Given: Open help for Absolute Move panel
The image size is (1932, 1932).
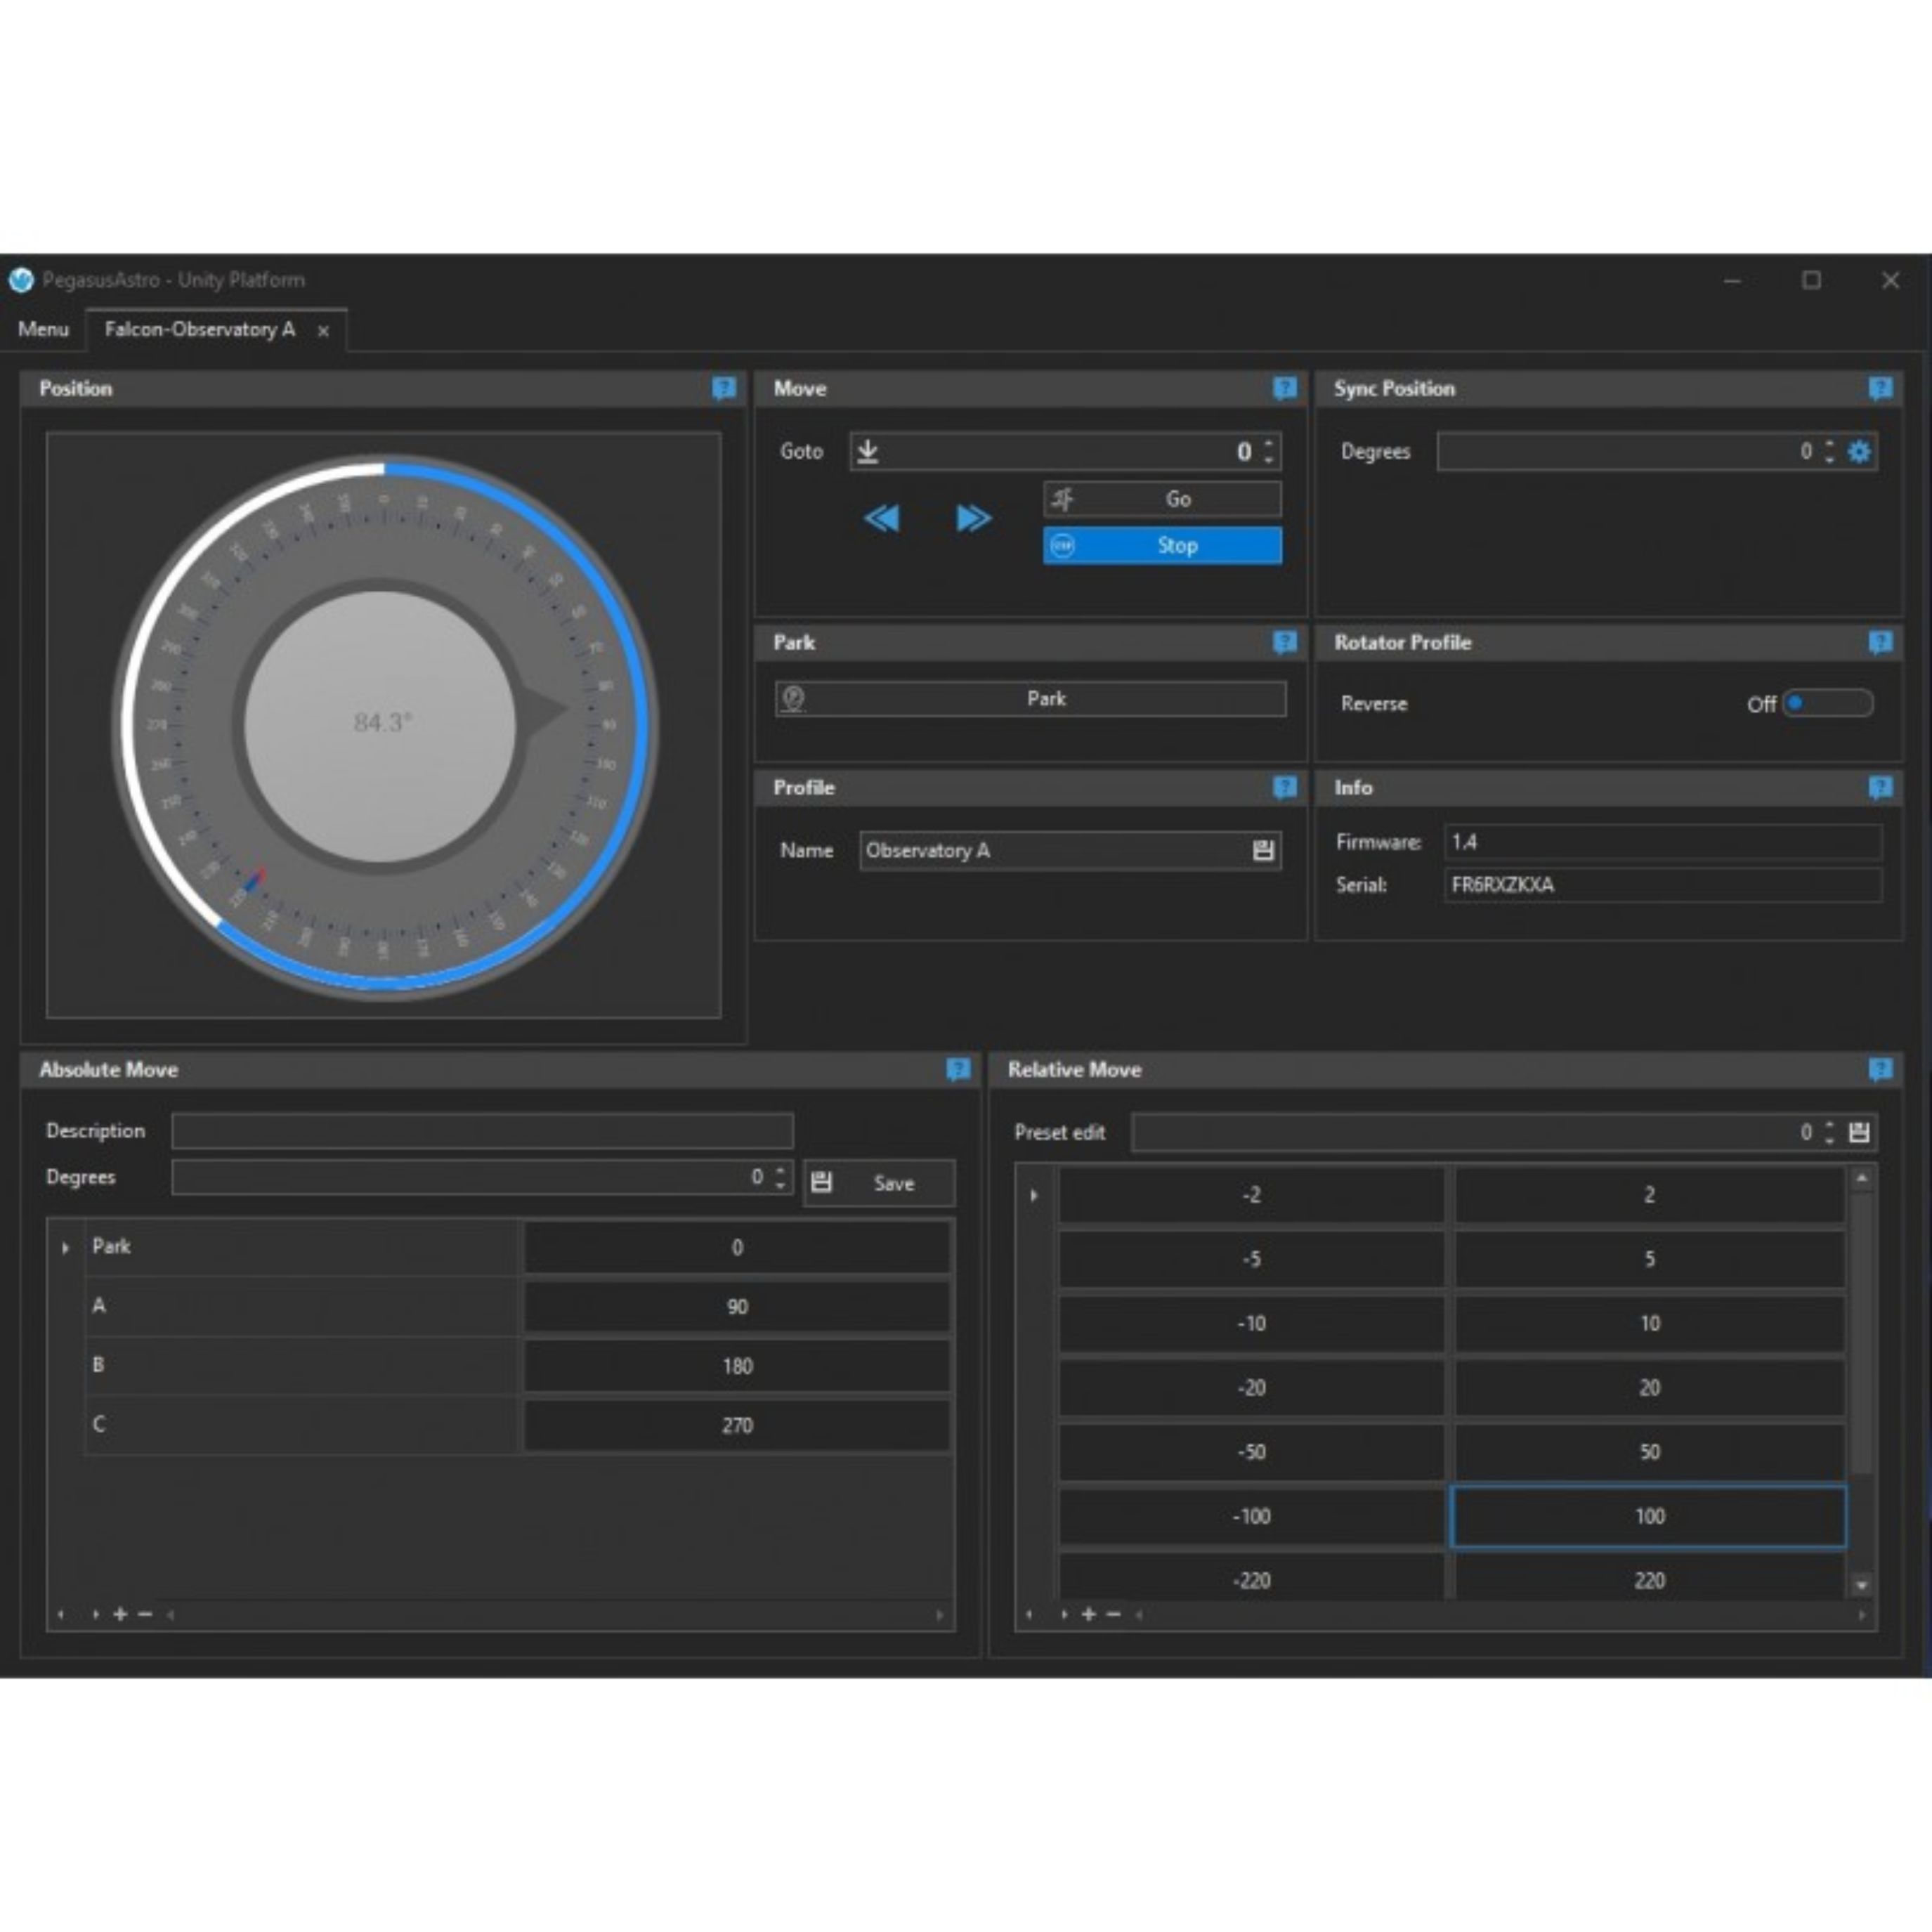Looking at the screenshot, I should click(958, 1069).
